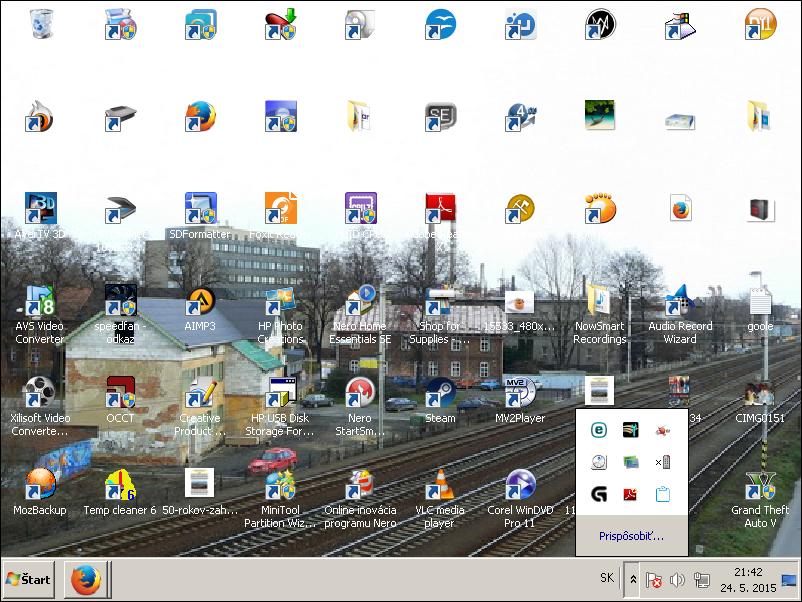This screenshot has height=602, width=802.
Task: Click remote control icon in tray popup
Action: coord(663,462)
